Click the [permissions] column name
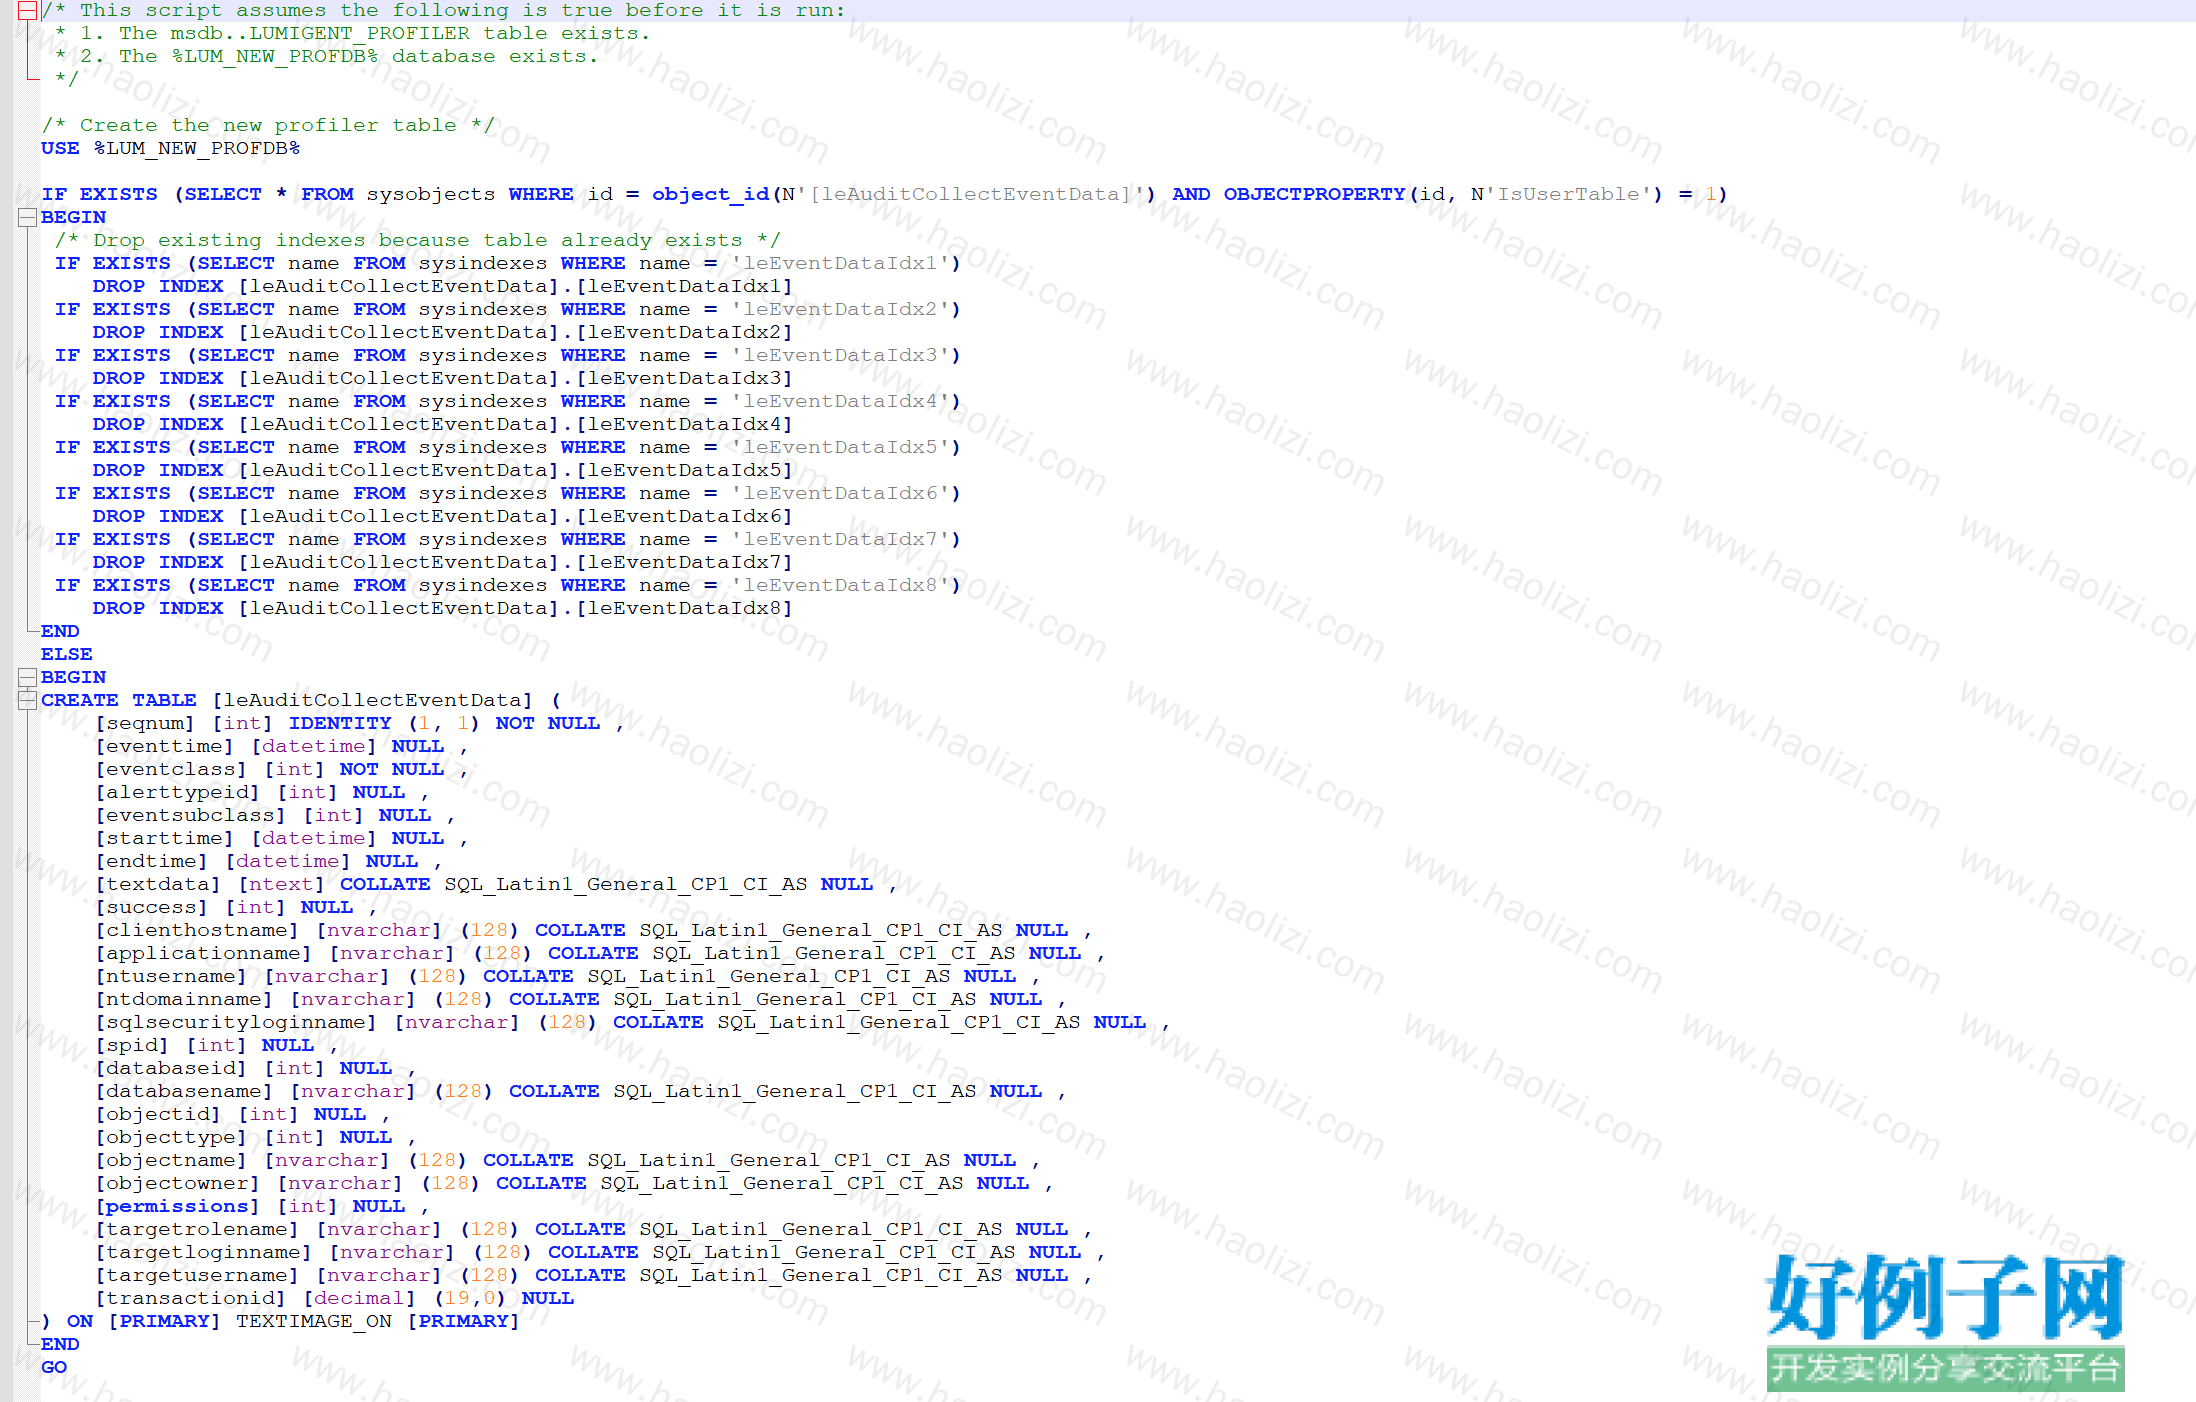2196x1402 pixels. click(x=178, y=1206)
